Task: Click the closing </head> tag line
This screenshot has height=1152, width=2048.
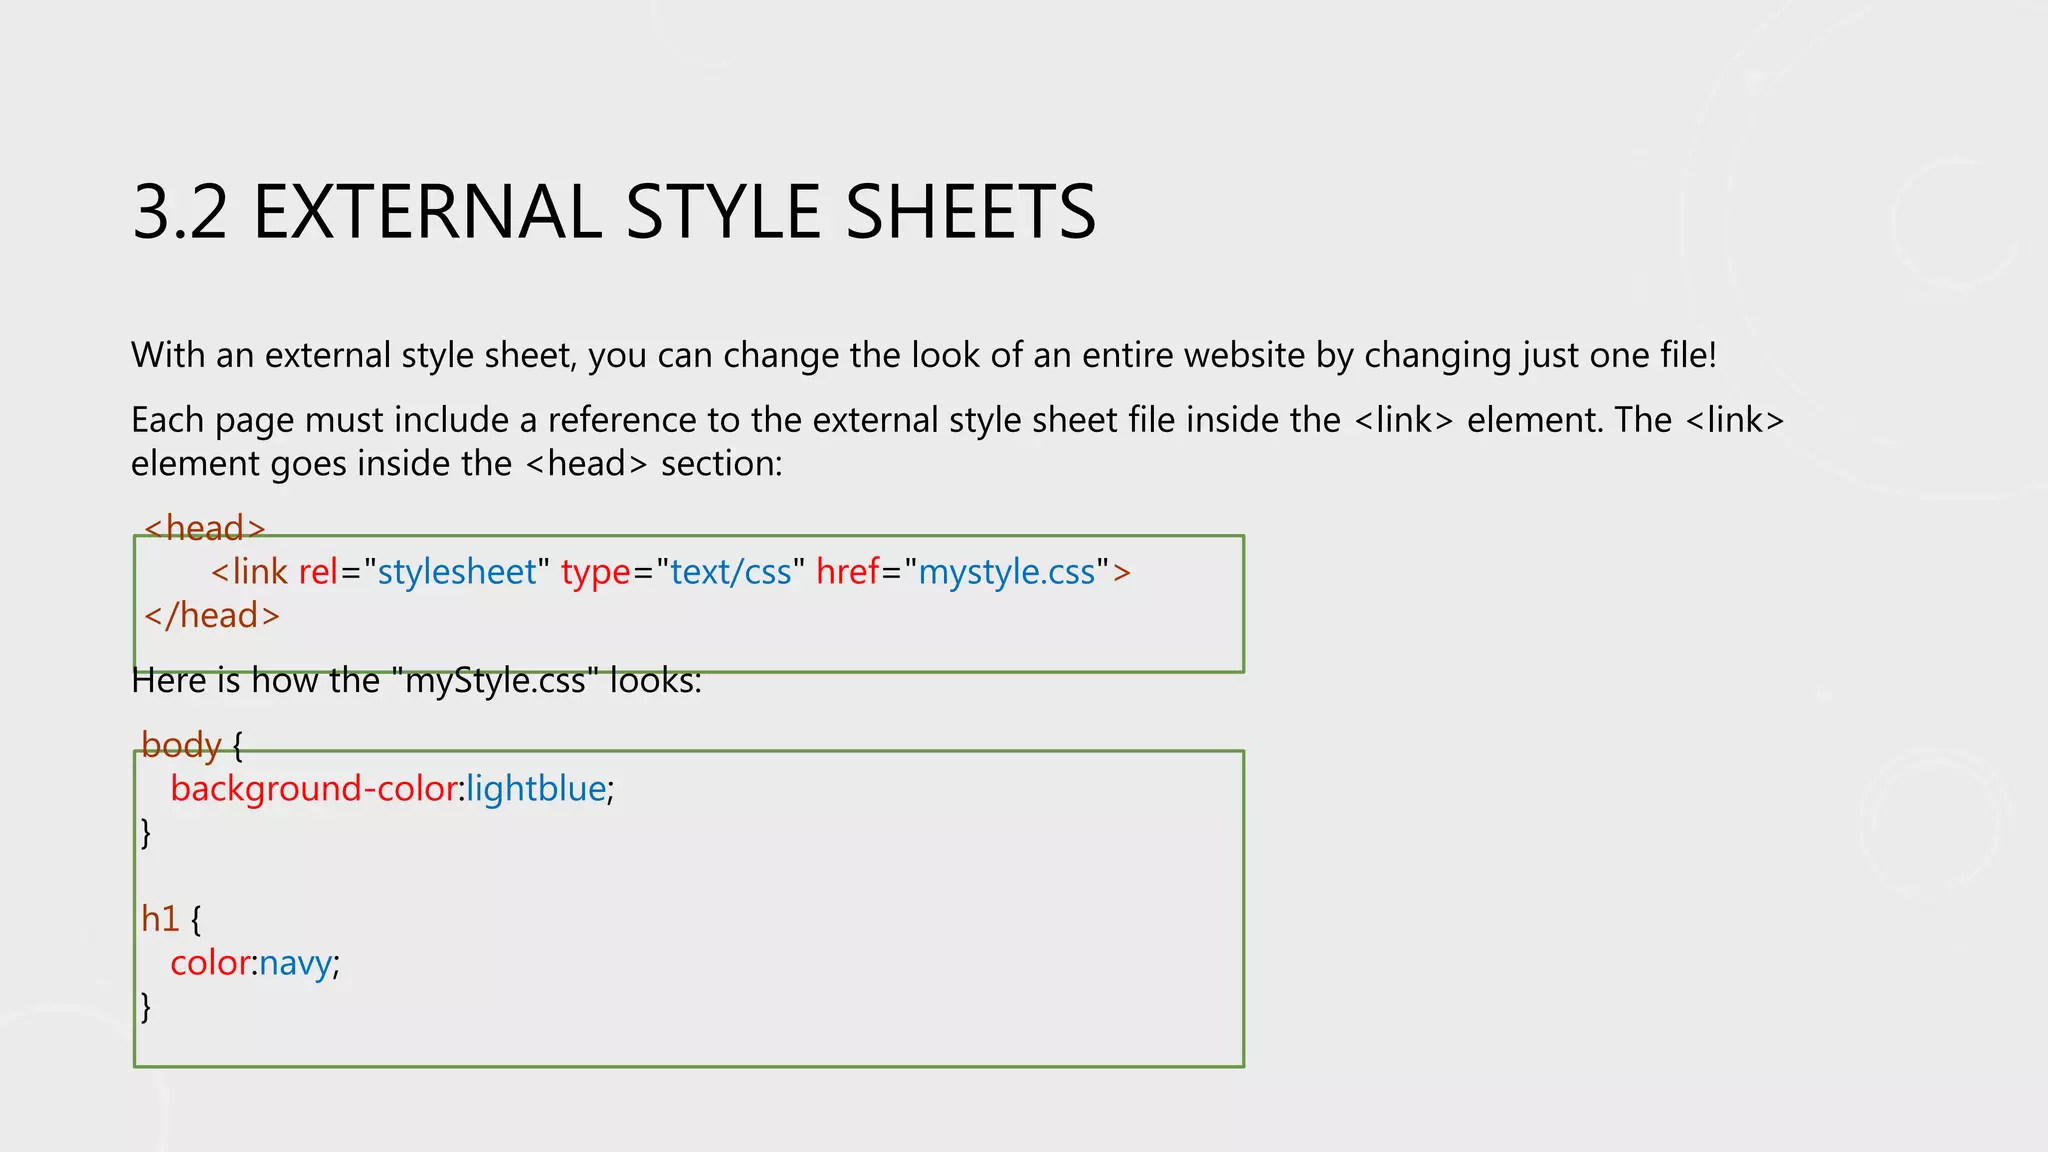Action: pos(212,615)
